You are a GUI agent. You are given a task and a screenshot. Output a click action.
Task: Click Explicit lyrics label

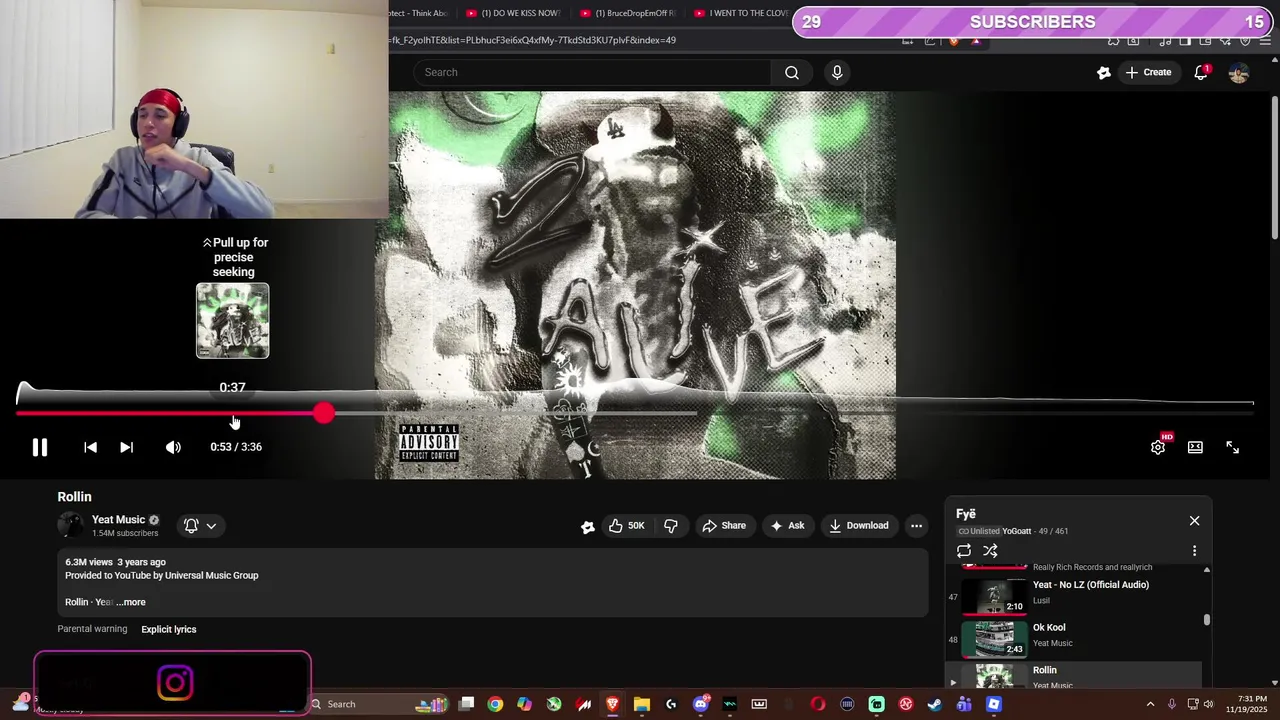coord(169,629)
